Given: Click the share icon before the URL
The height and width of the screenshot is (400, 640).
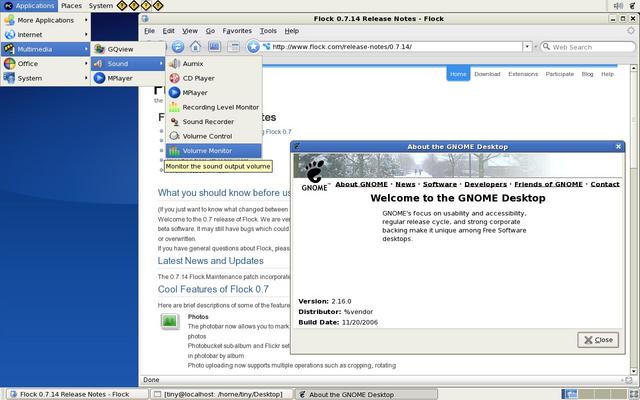Looking at the screenshot, I should pos(267,47).
